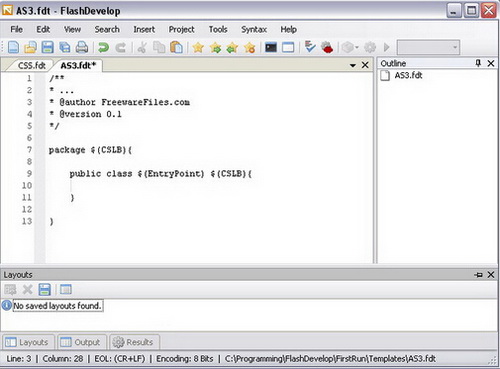Click the Print toolbar icon
Viewport: 500px width, 369px height.
82,47
